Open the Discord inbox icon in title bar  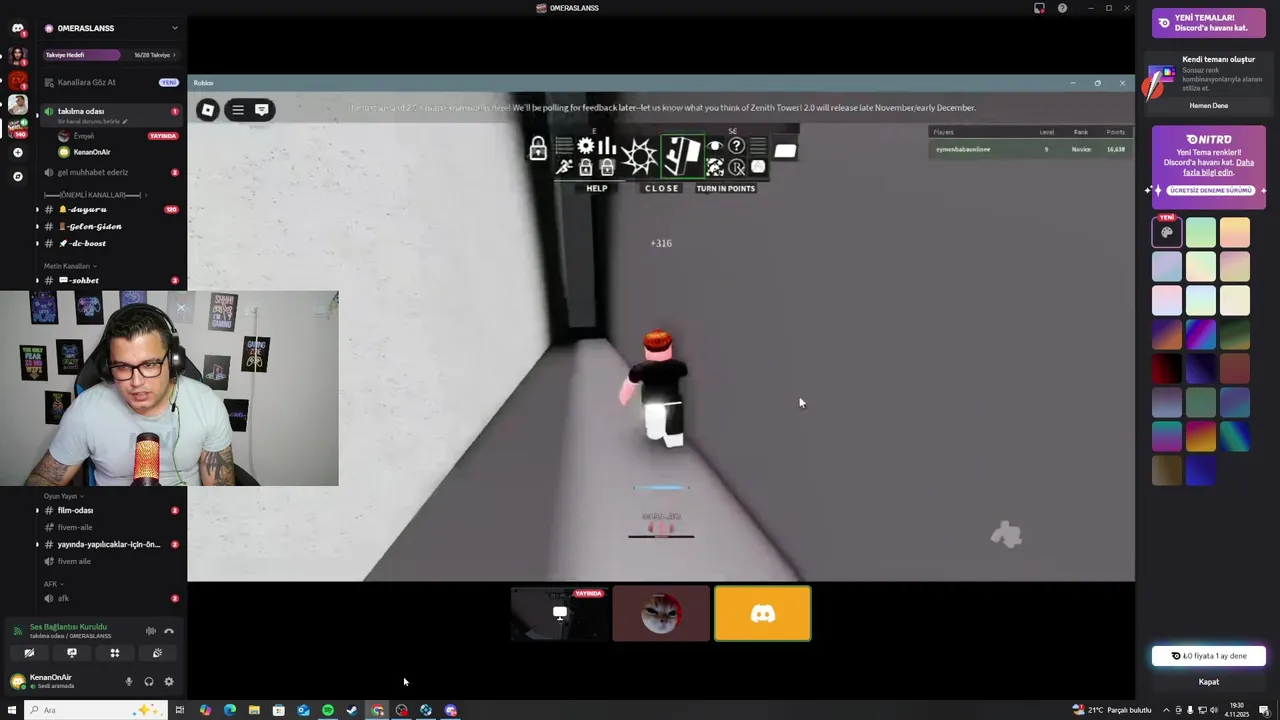1039,8
